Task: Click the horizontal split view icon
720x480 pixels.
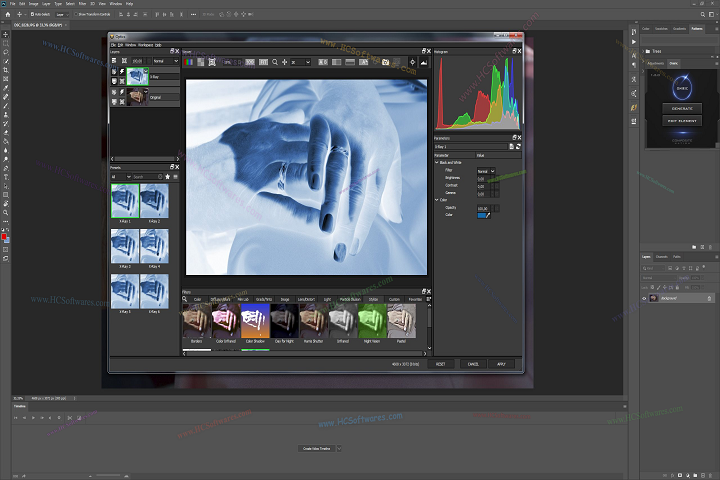Action: tap(350, 62)
